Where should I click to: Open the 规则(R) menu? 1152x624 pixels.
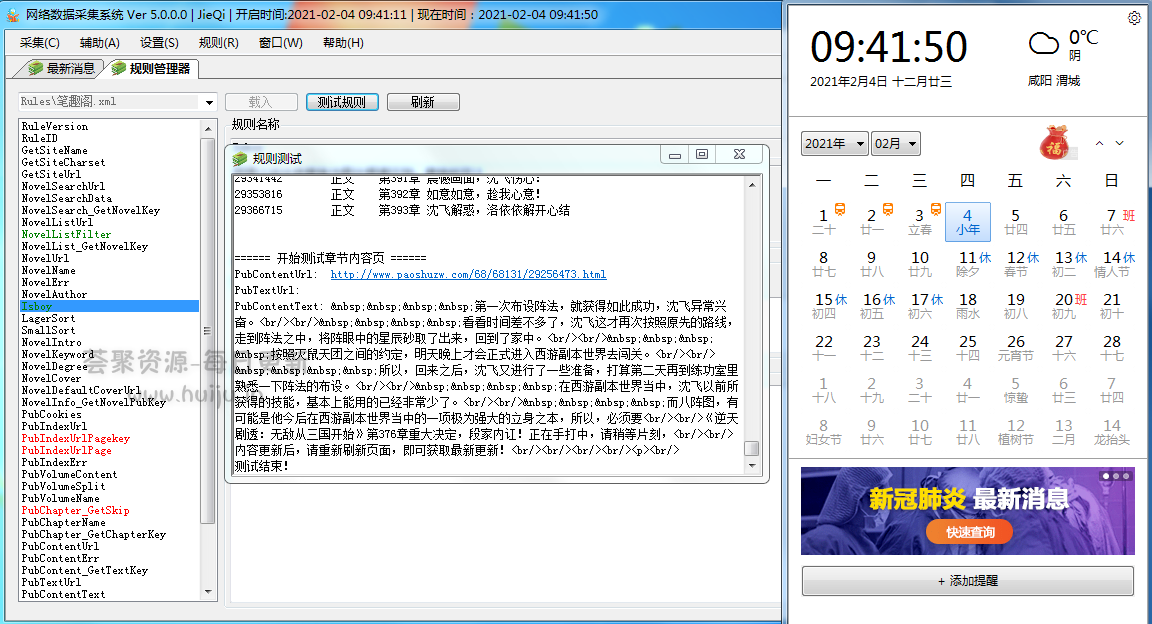(218, 43)
